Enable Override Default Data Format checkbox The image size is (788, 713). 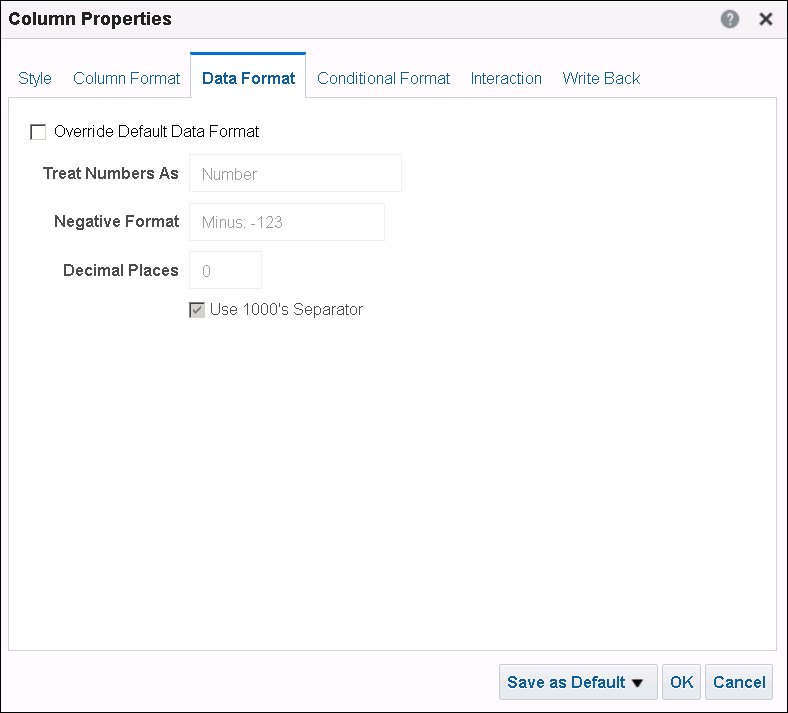point(39,132)
